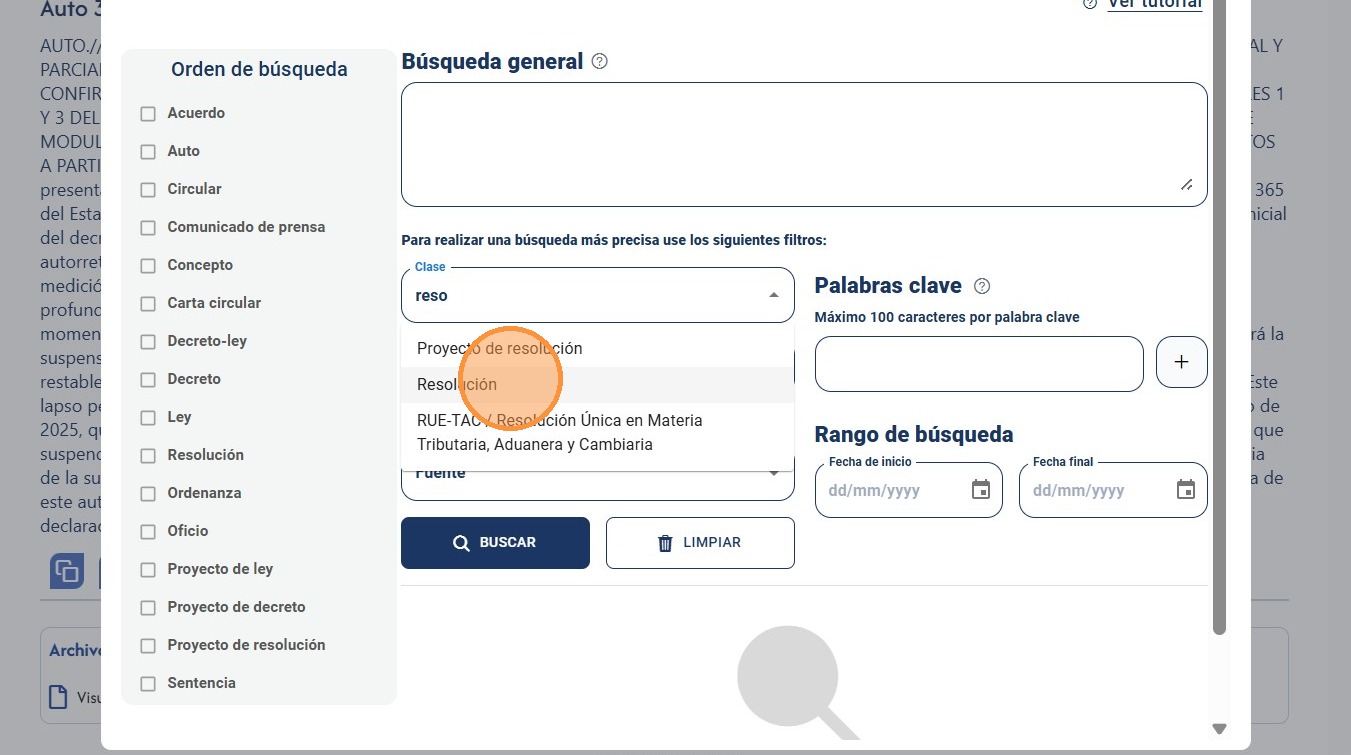Expand the Fuente dropdown arrow
The image size is (1351, 755).
773,473
